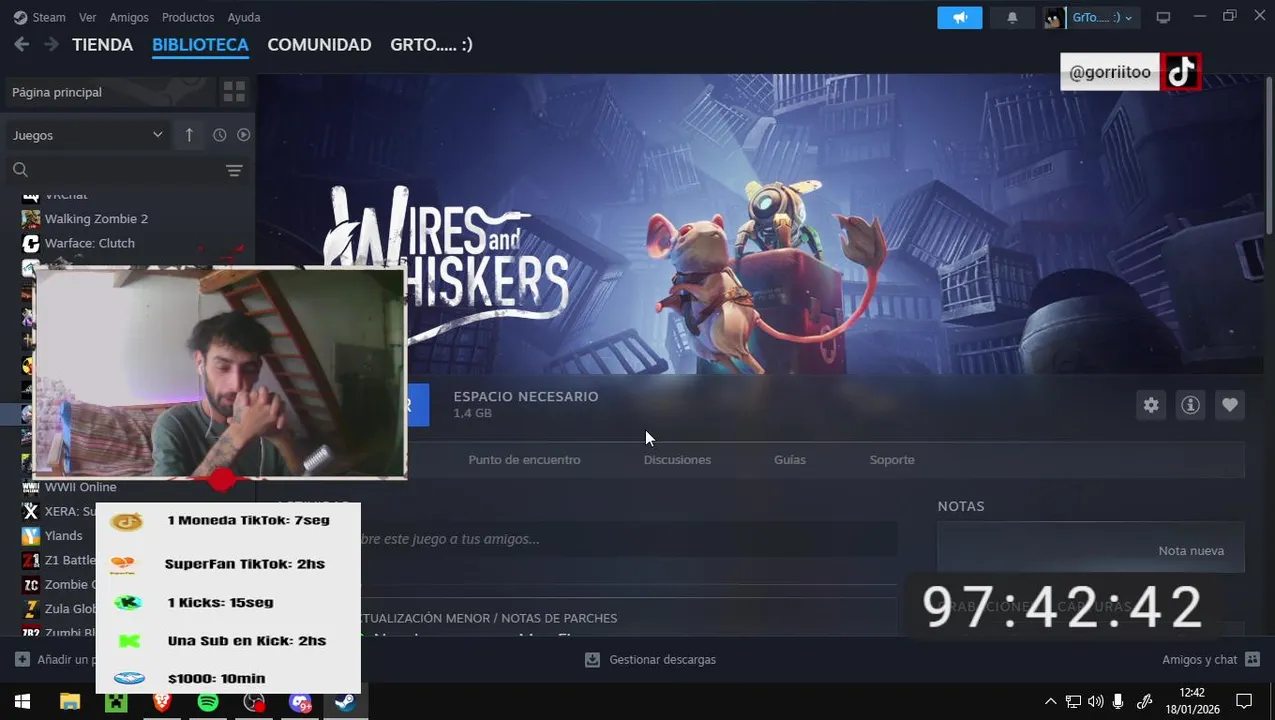Go back with the left arrow

tap(21, 45)
